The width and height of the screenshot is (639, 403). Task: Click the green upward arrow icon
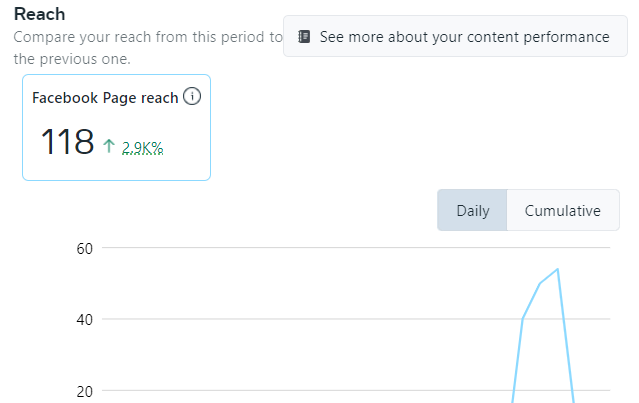109,146
